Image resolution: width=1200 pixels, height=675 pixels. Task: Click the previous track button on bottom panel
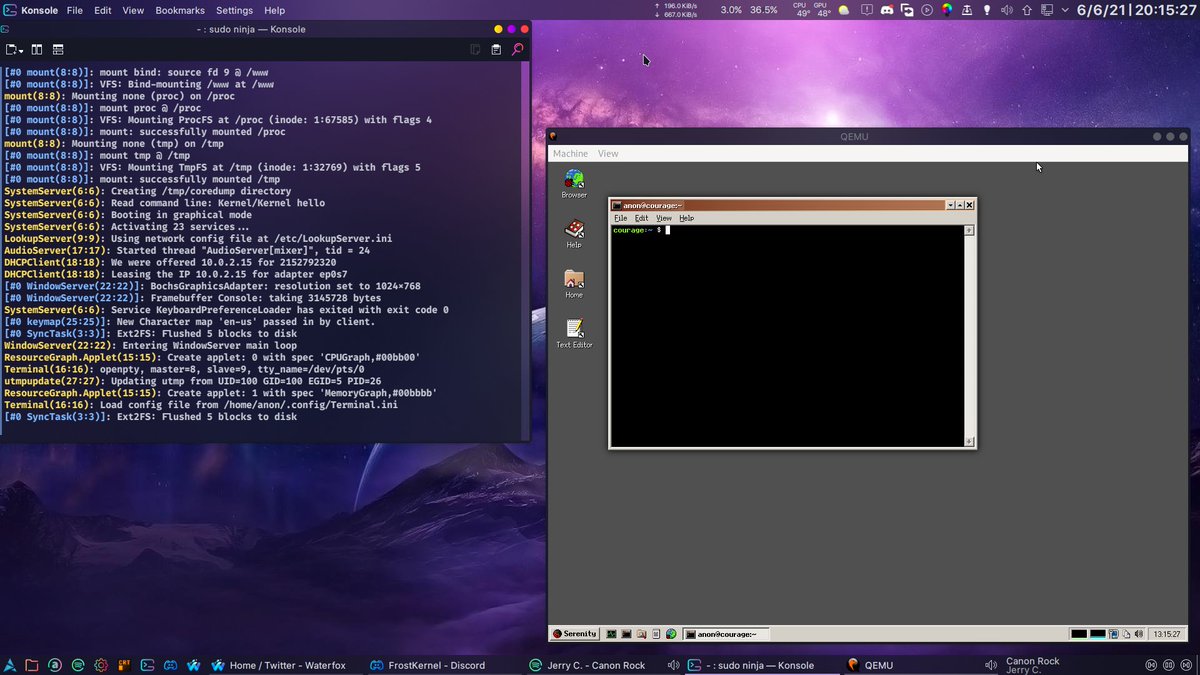pos(1151,665)
